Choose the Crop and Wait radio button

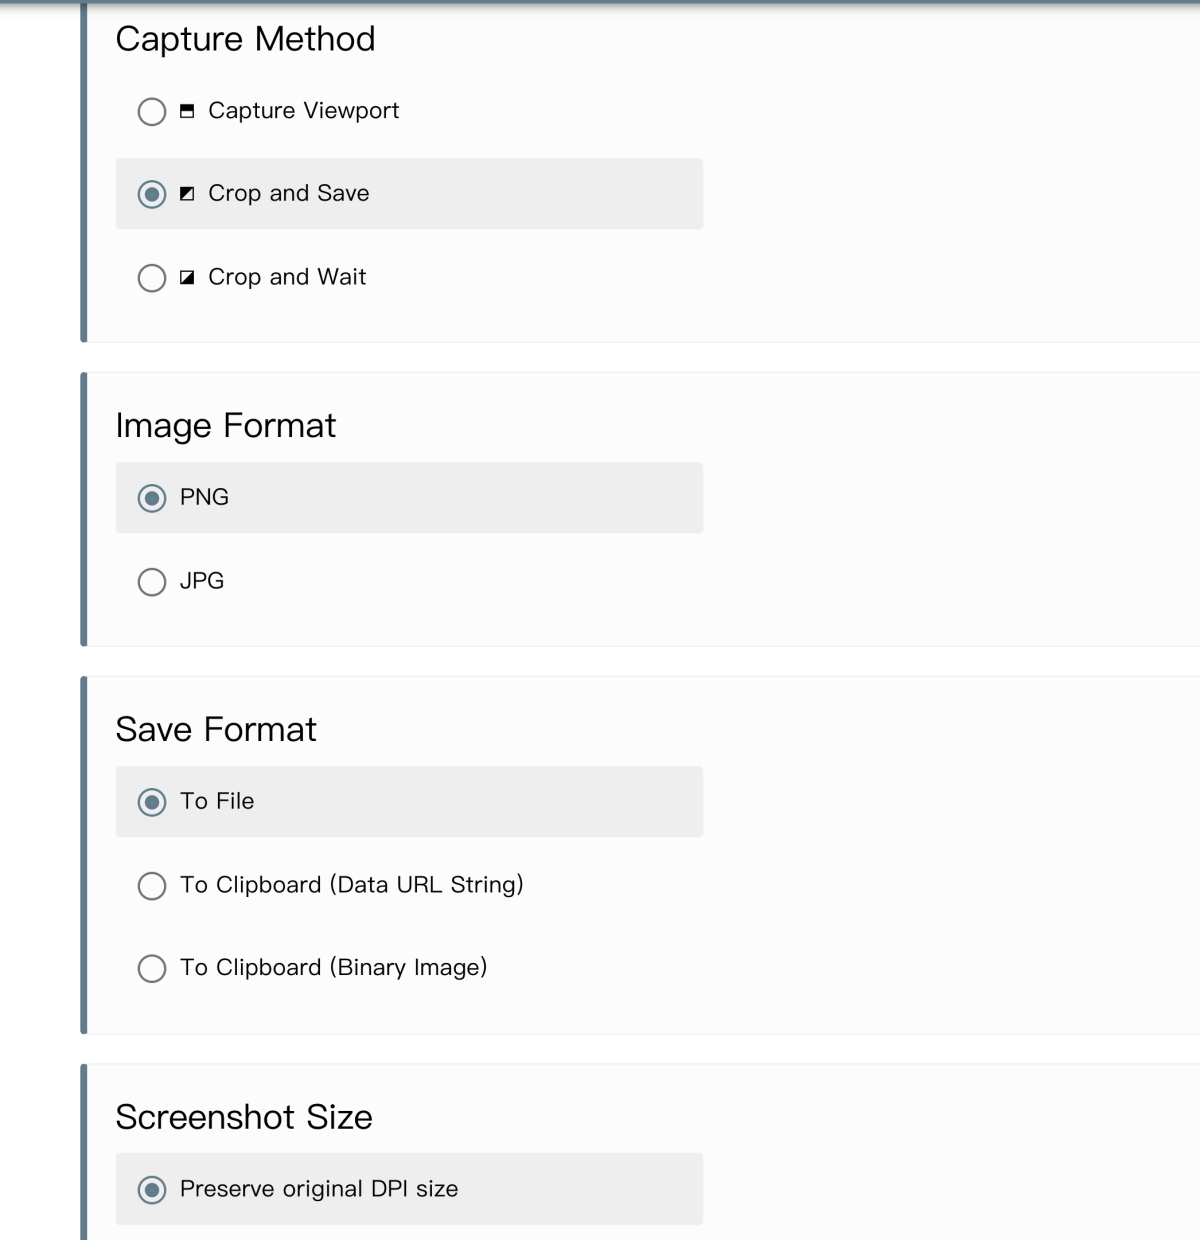coord(152,277)
